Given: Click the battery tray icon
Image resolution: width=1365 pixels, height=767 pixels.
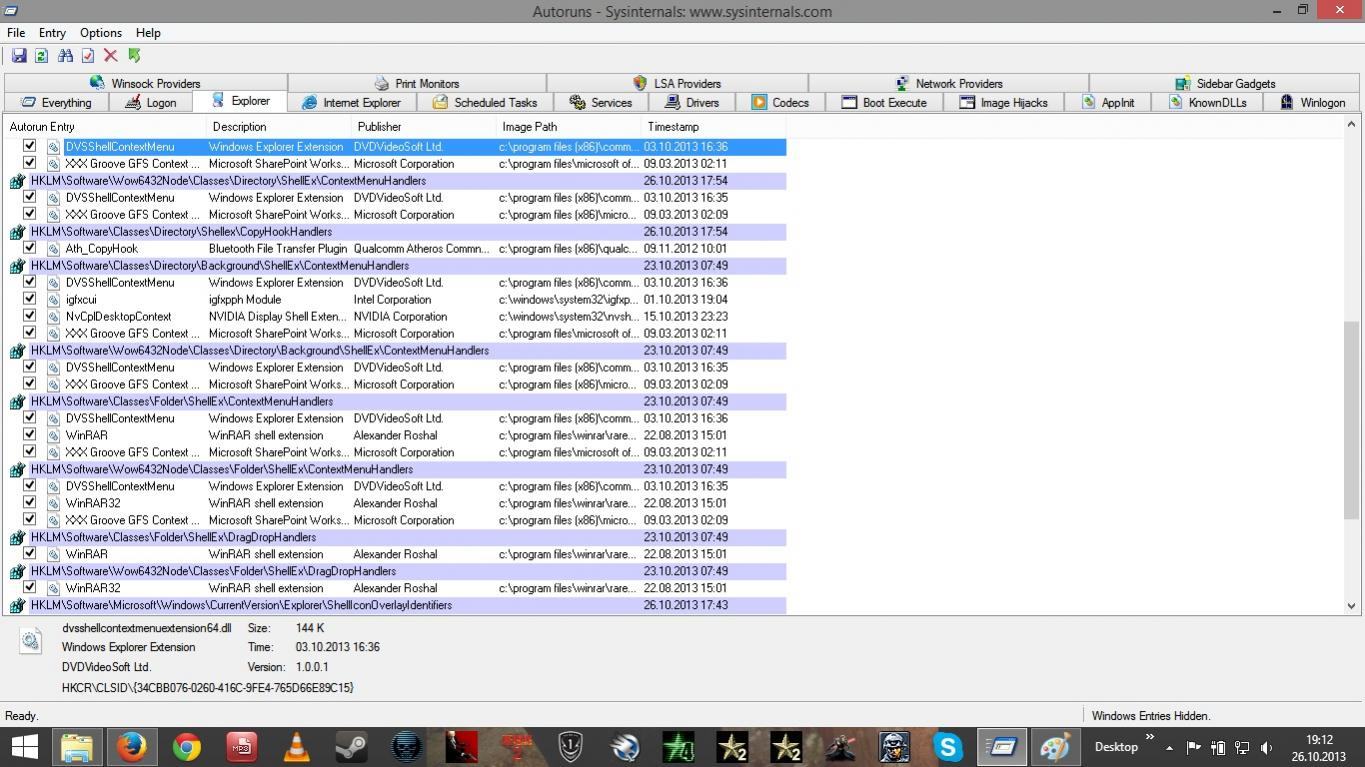Looking at the screenshot, I should click(1218, 747).
